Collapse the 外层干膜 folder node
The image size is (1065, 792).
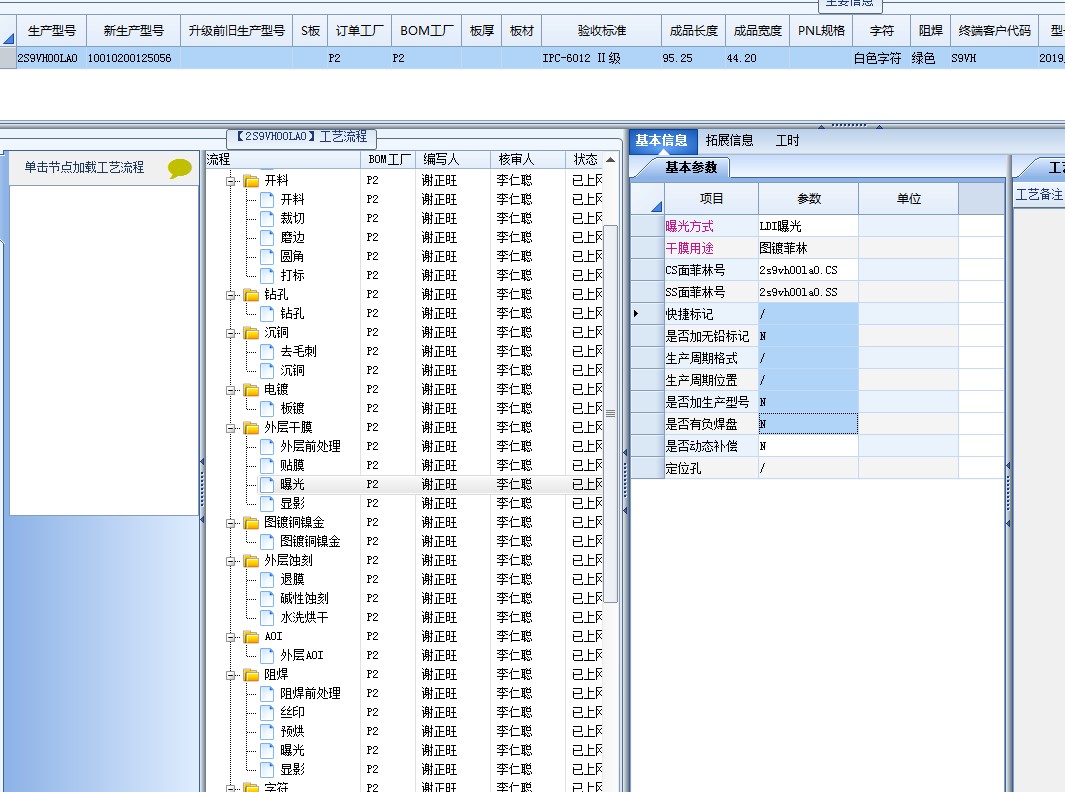point(231,428)
